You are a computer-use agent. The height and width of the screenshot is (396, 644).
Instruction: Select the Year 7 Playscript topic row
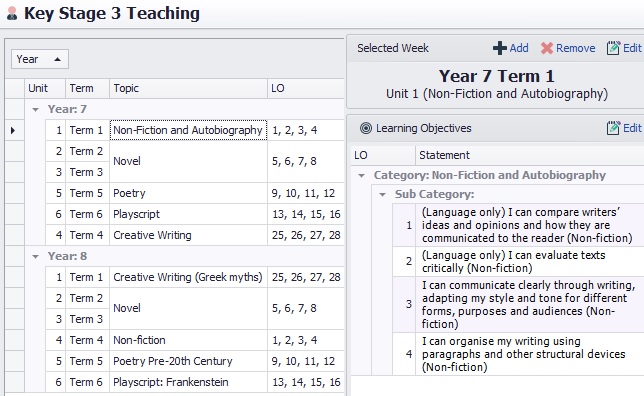[189, 214]
